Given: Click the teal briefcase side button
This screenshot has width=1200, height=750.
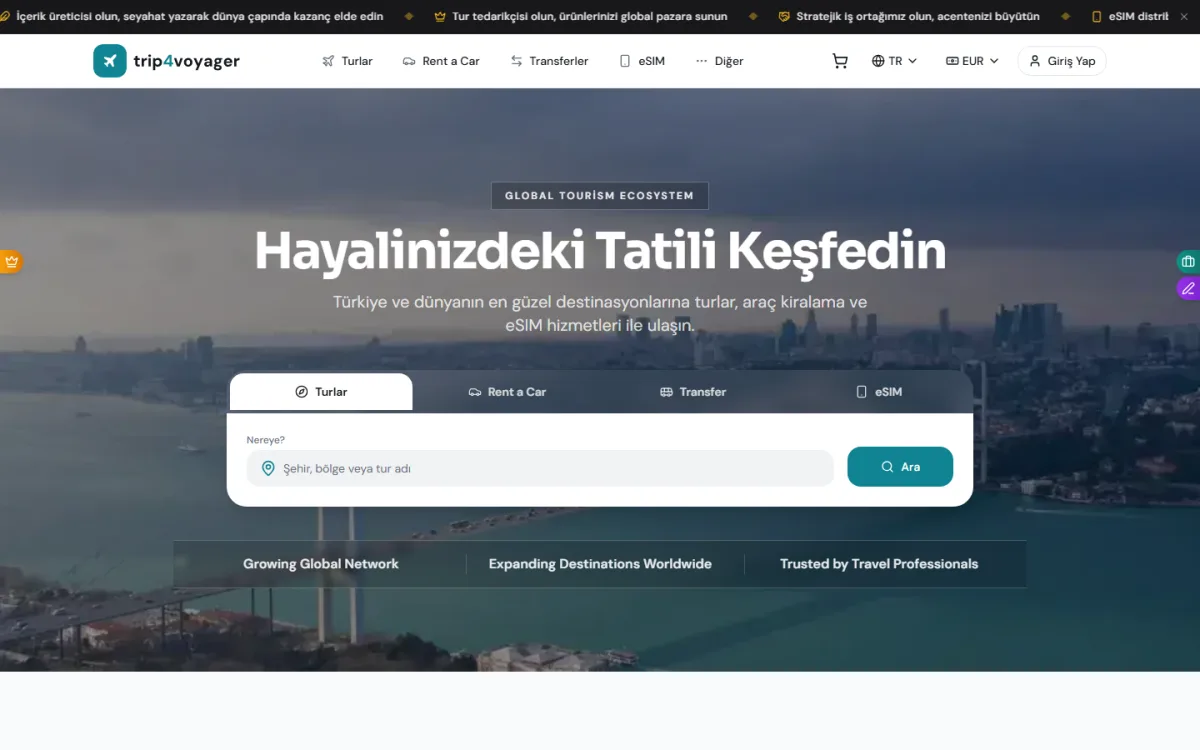Looking at the screenshot, I should 1188,262.
